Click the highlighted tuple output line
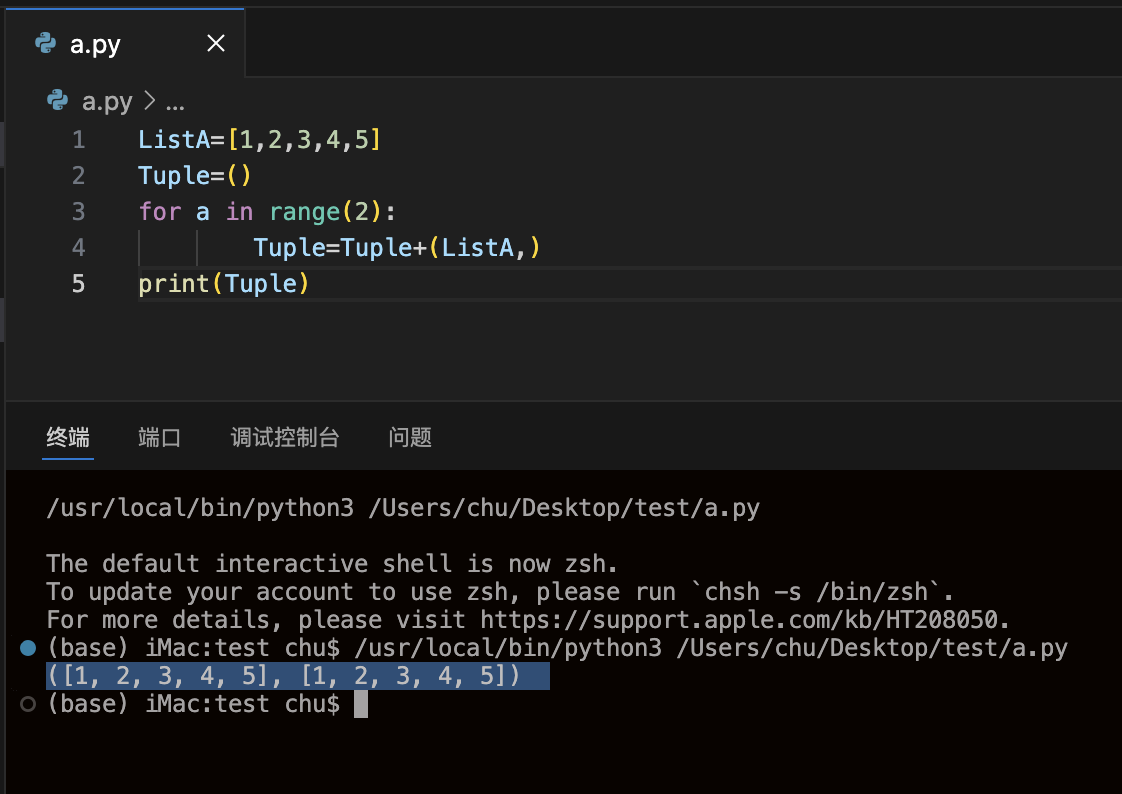This screenshot has width=1122, height=794. point(297,676)
